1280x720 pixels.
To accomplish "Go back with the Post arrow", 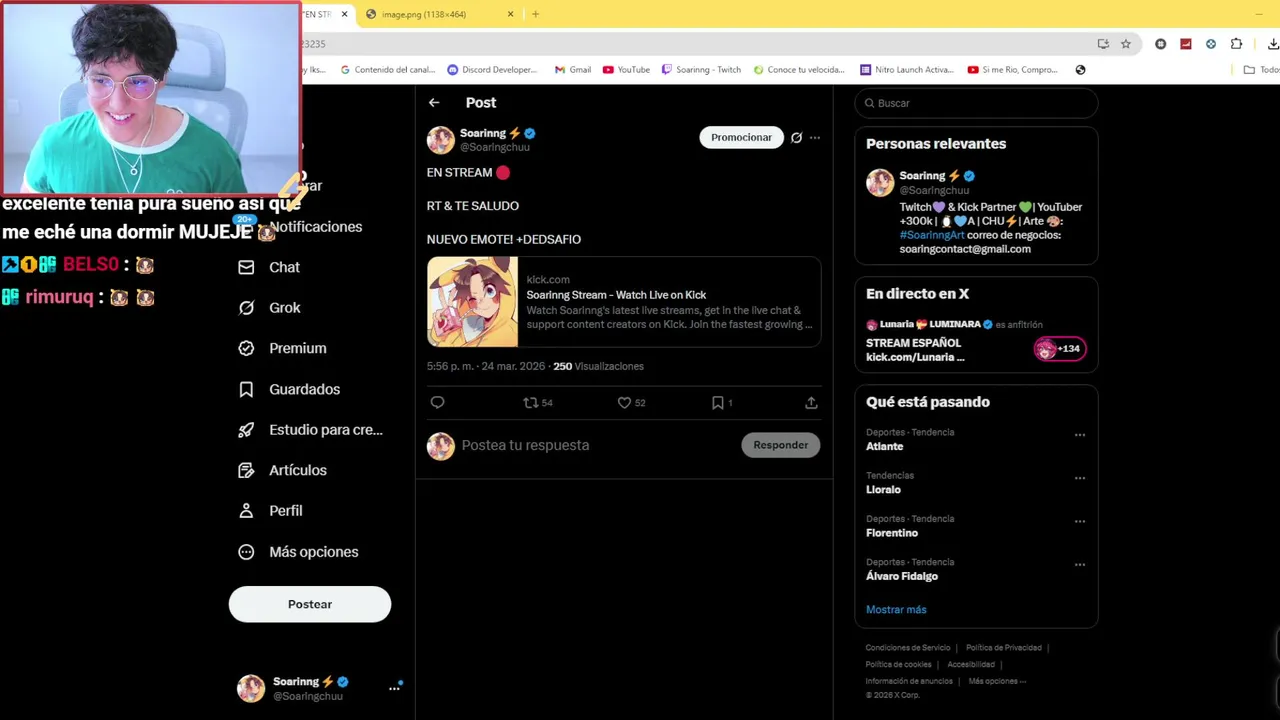I will pos(434,103).
